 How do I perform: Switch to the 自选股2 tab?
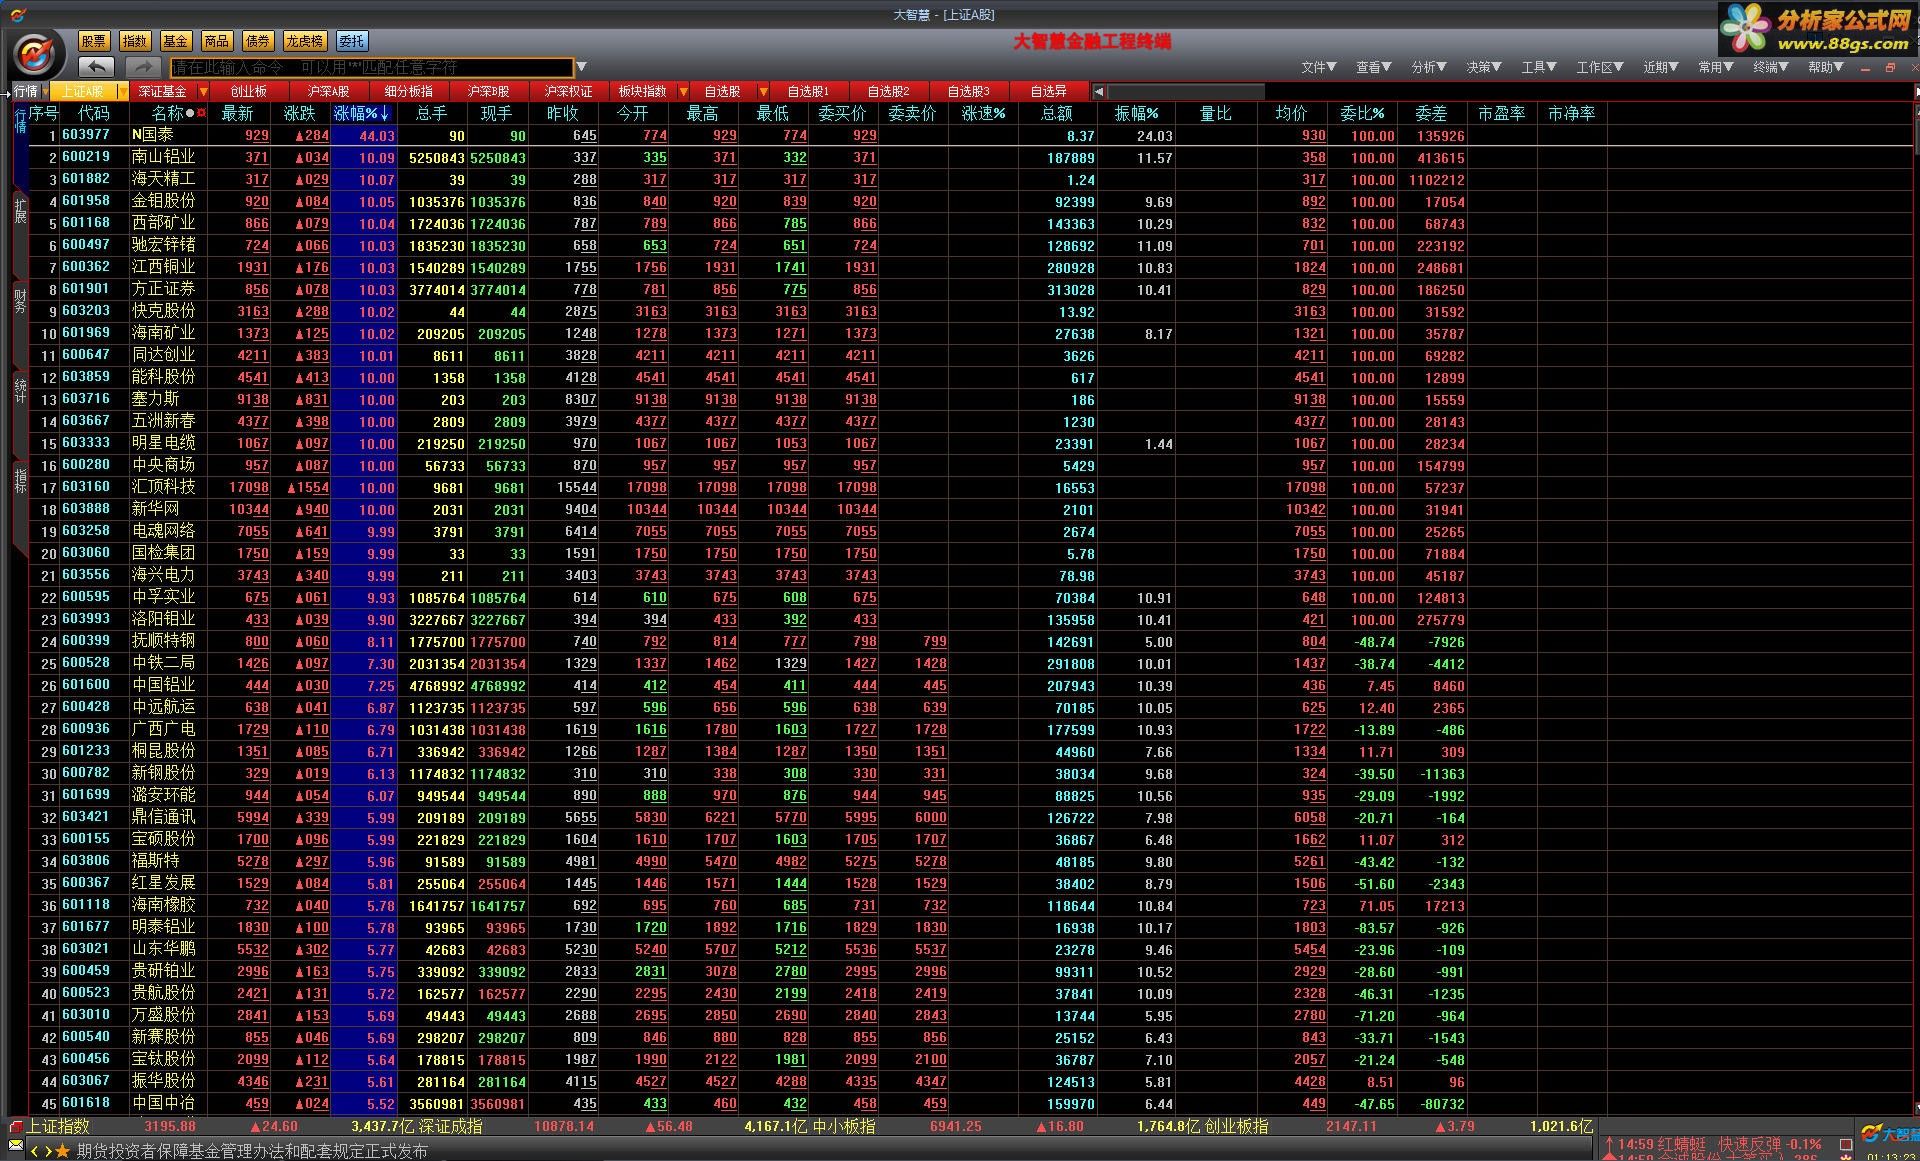pos(888,91)
